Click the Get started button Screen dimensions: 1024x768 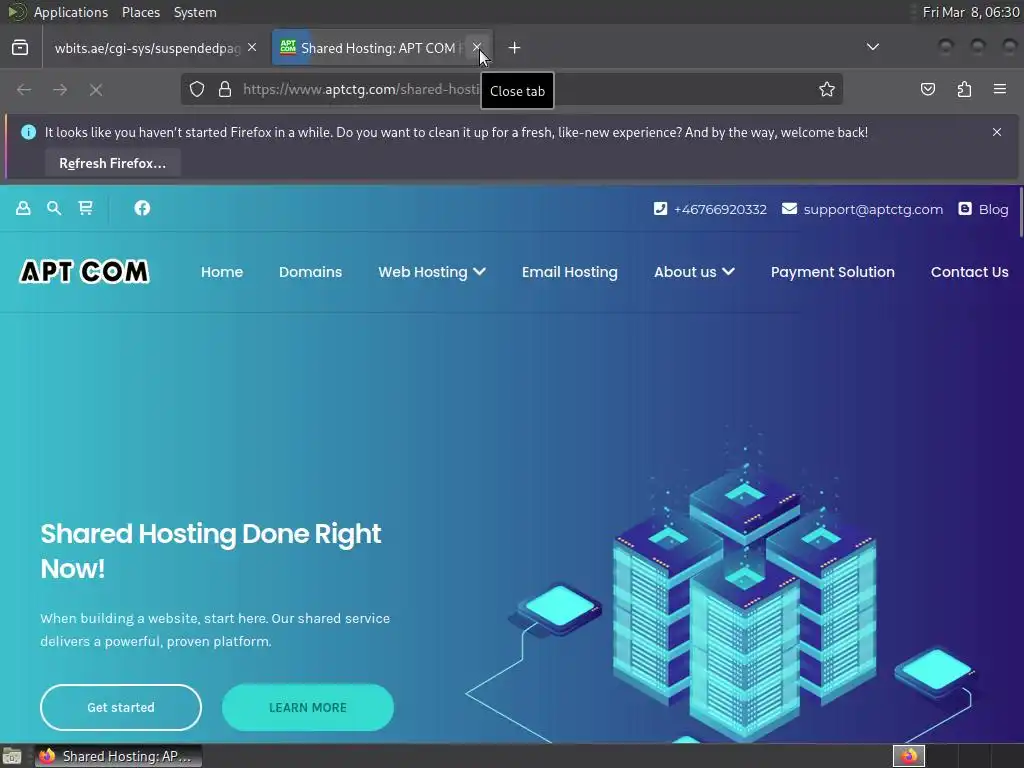click(121, 707)
